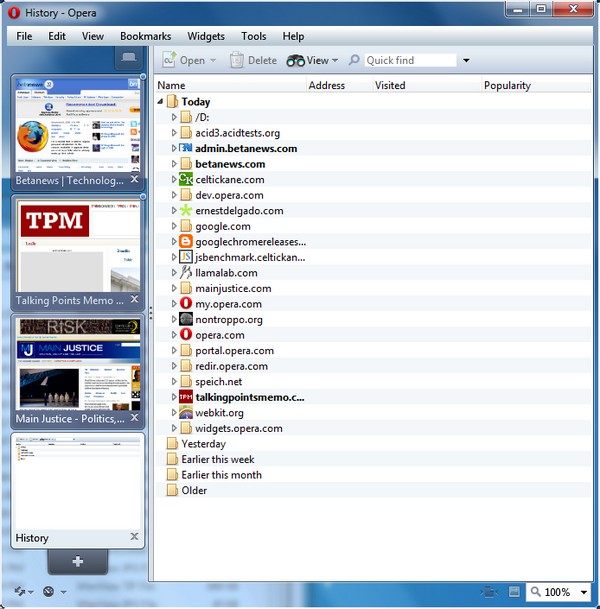Viewport: 600px width, 609px height.
Task: Click the Blogger icon for googlechromereleases
Action: point(186,242)
